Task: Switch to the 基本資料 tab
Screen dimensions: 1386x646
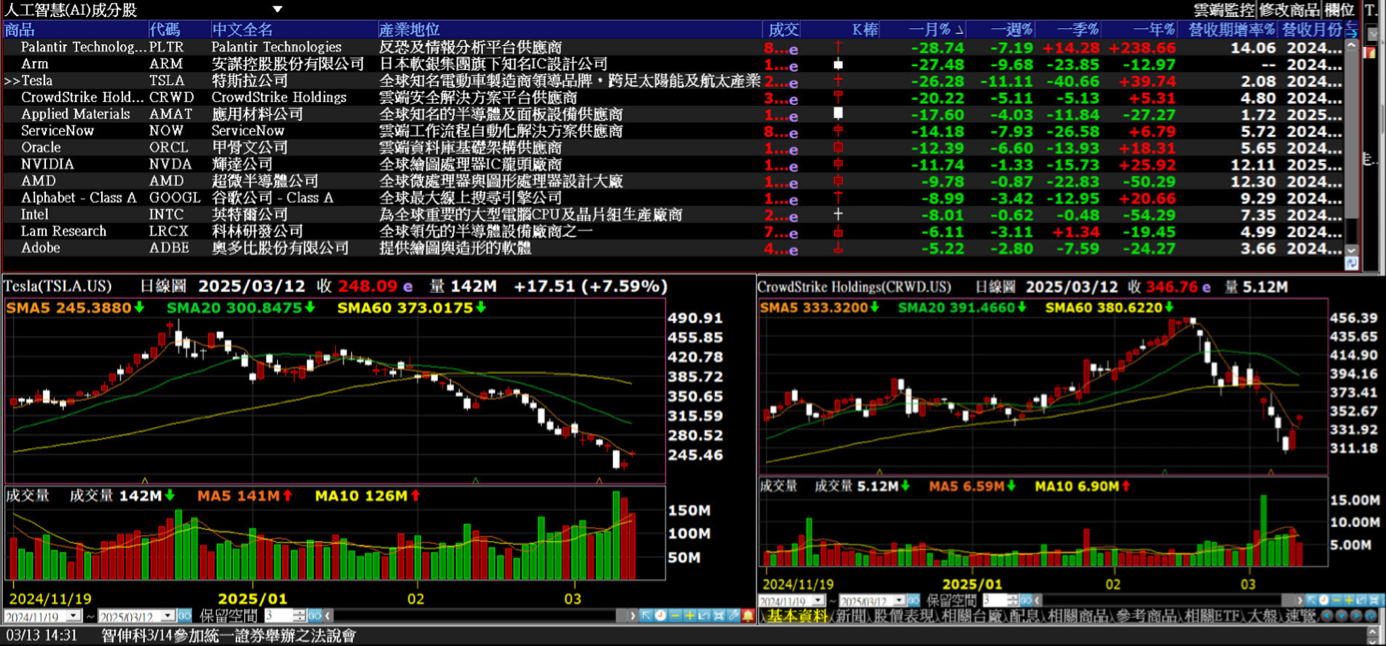Action: click(797, 616)
